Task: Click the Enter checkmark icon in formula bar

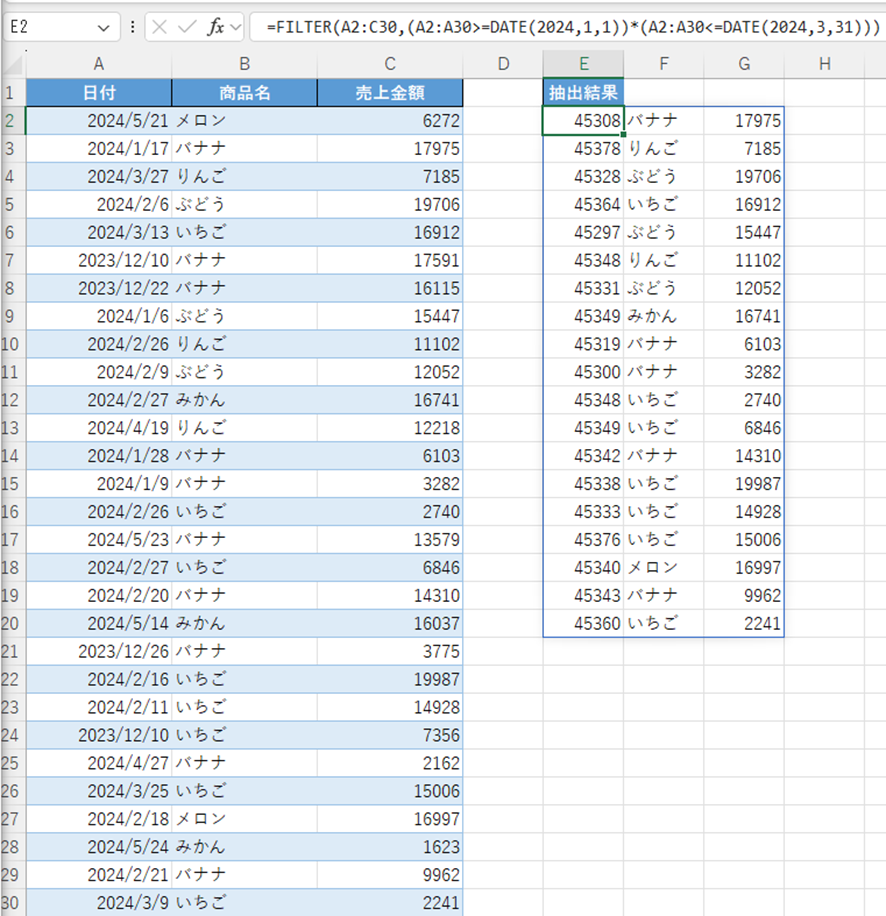Action: (186, 28)
